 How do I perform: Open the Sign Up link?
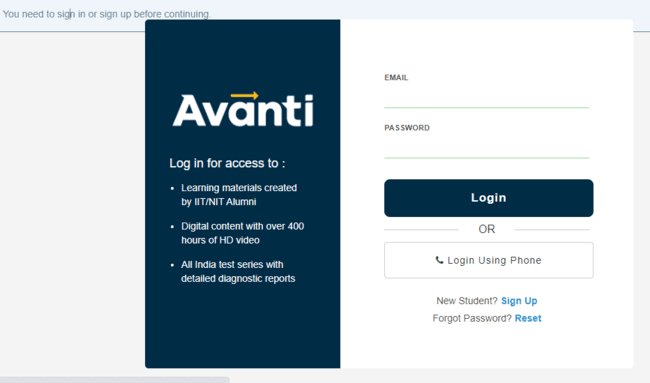[x=519, y=301]
